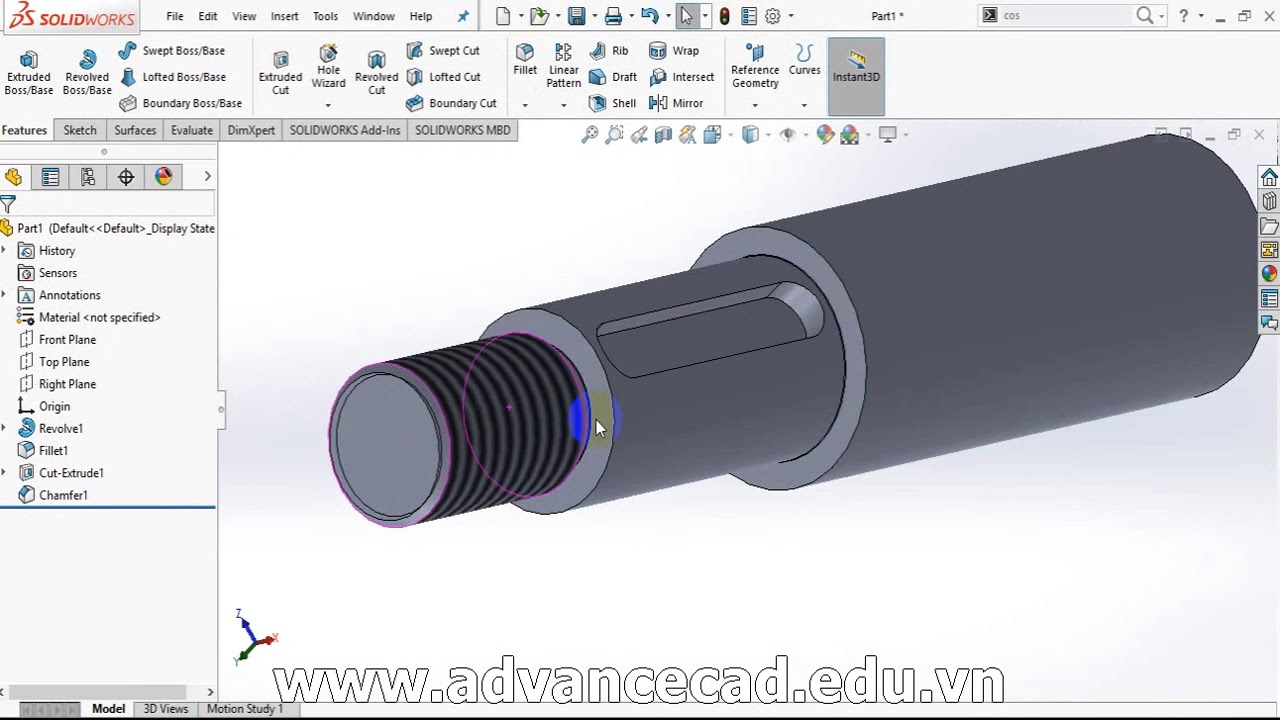Expand the Annotations tree node
The image size is (1280, 720).
5,295
